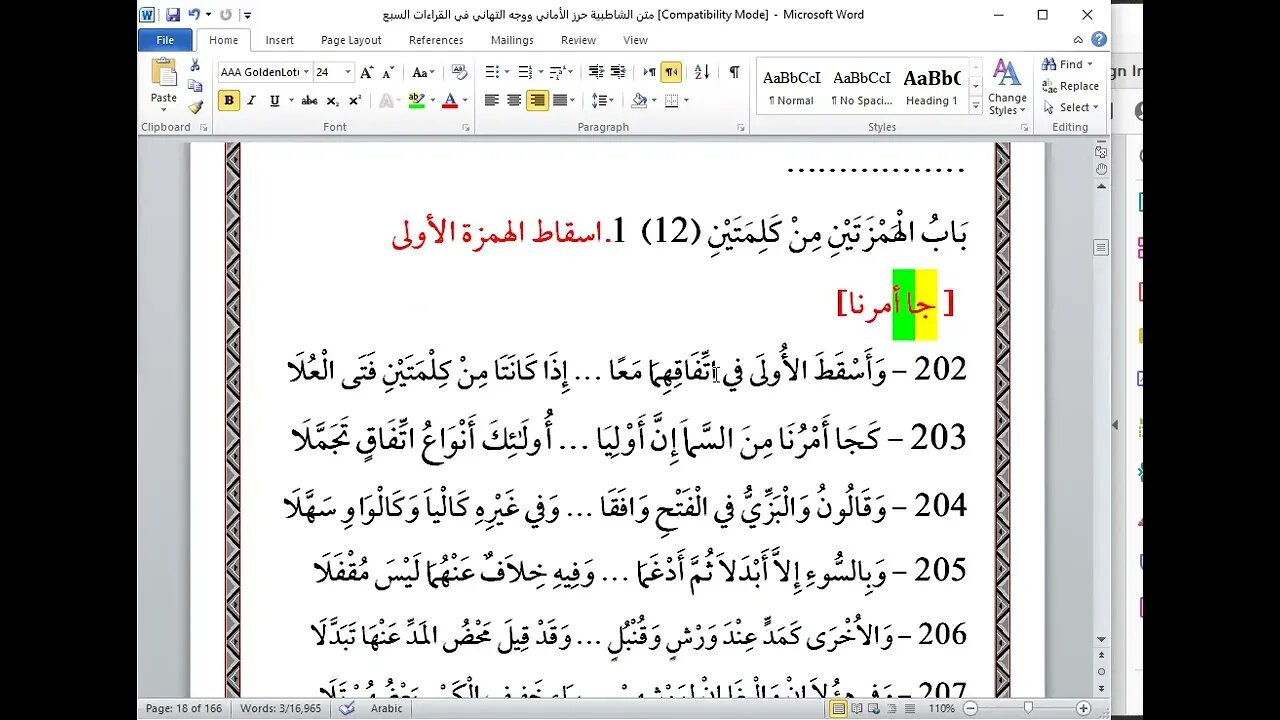
Task: Center the paragraph text
Action: (x=514, y=100)
